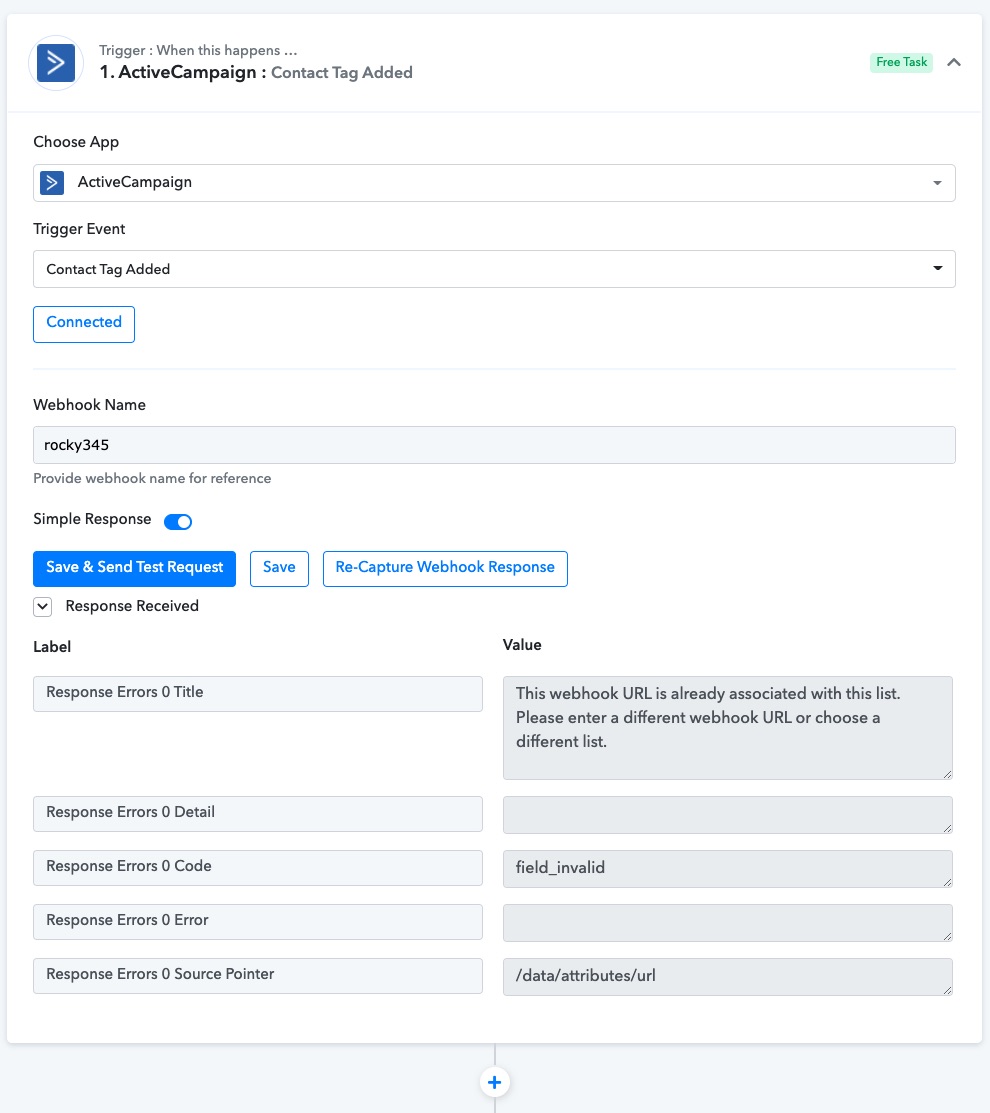
Task: Click the empty Error value field
Action: tap(727, 923)
